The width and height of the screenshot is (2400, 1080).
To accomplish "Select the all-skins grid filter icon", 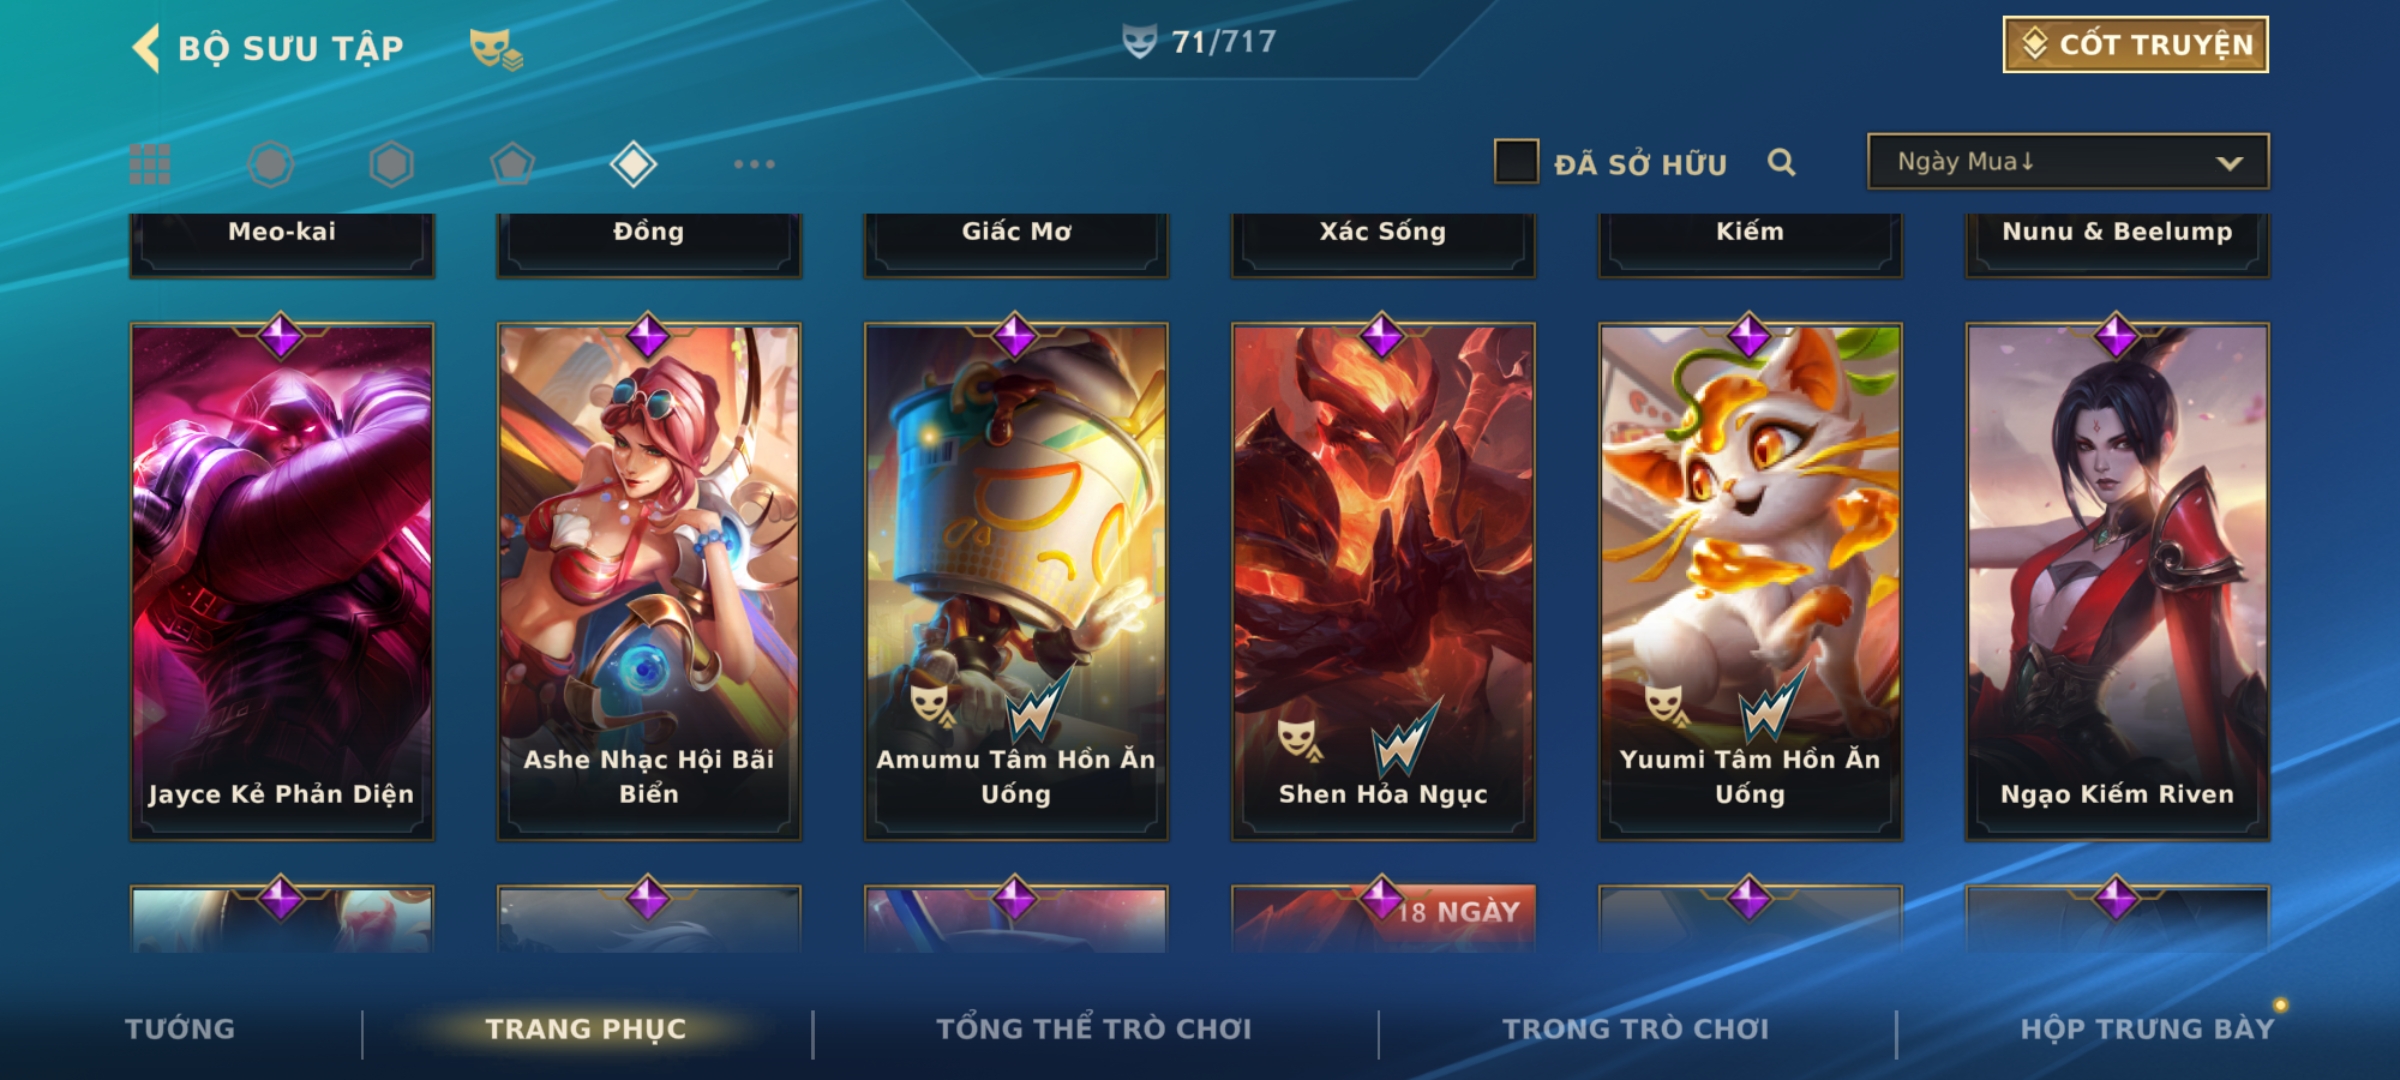I will coord(150,164).
